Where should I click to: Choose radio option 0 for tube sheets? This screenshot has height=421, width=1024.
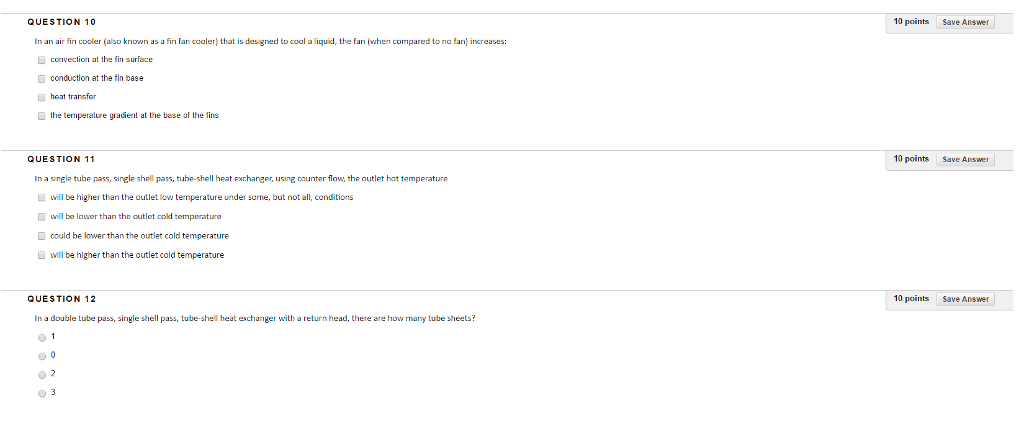pos(41,356)
